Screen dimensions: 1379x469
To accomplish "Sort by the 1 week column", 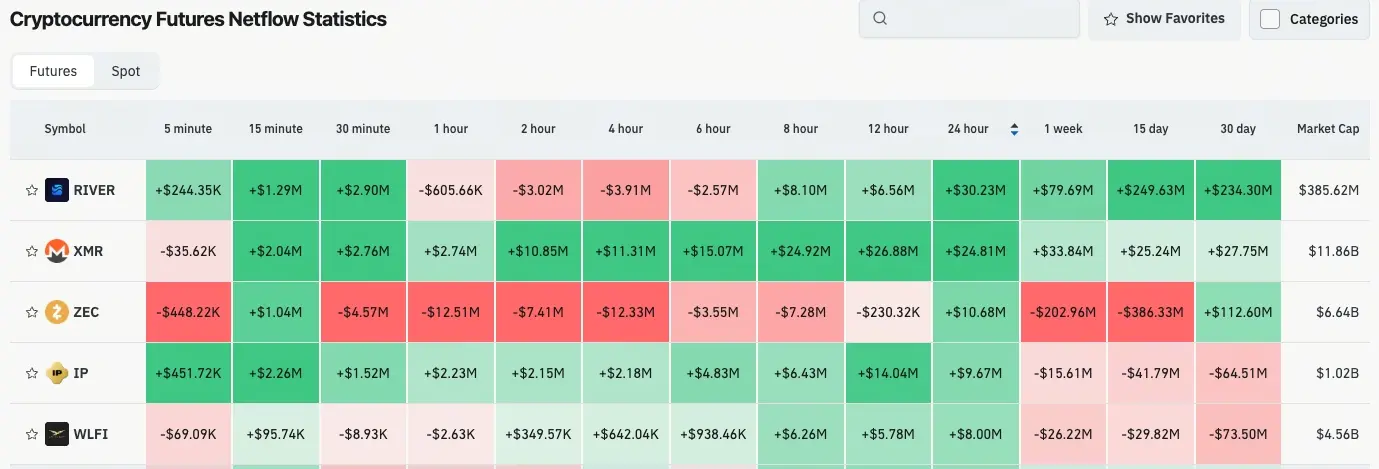I will tap(1063, 129).
